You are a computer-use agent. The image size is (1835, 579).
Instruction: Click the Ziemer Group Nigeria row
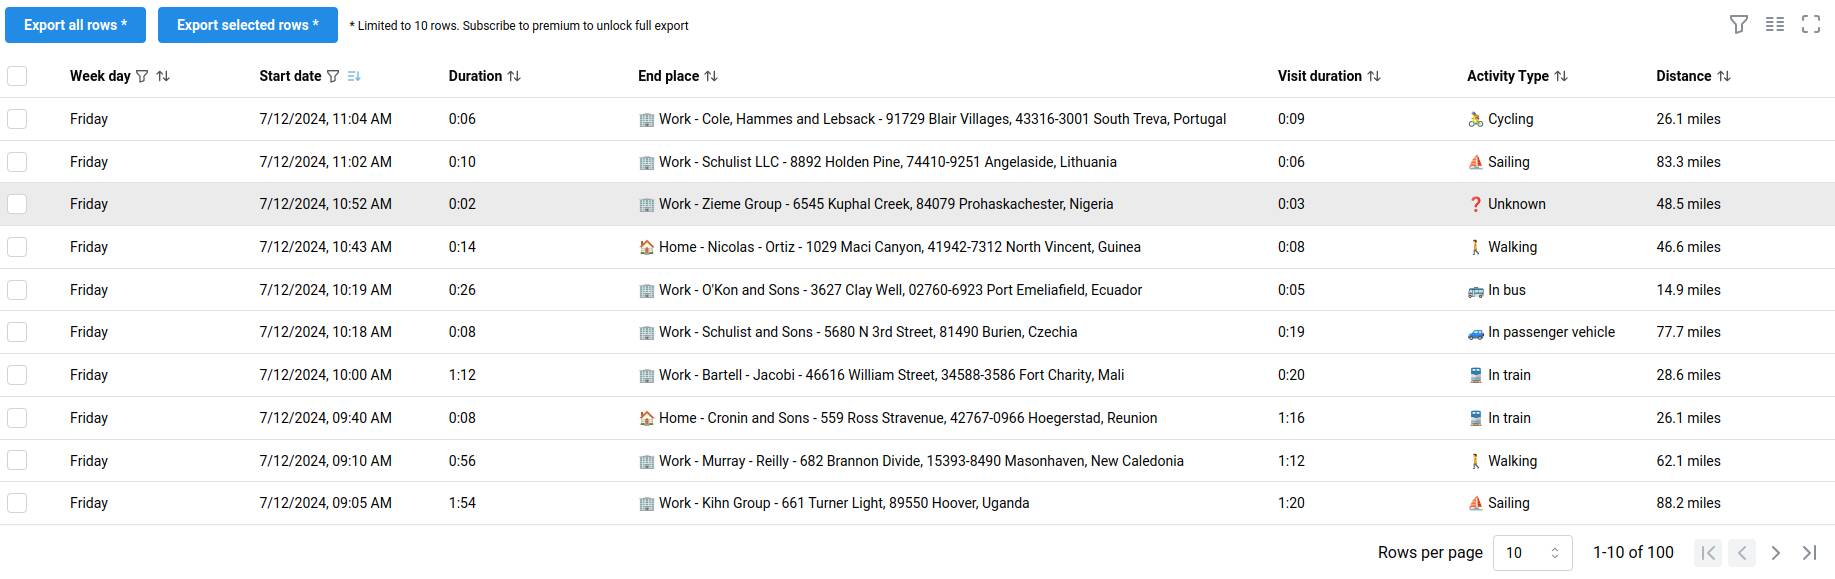[885, 204]
